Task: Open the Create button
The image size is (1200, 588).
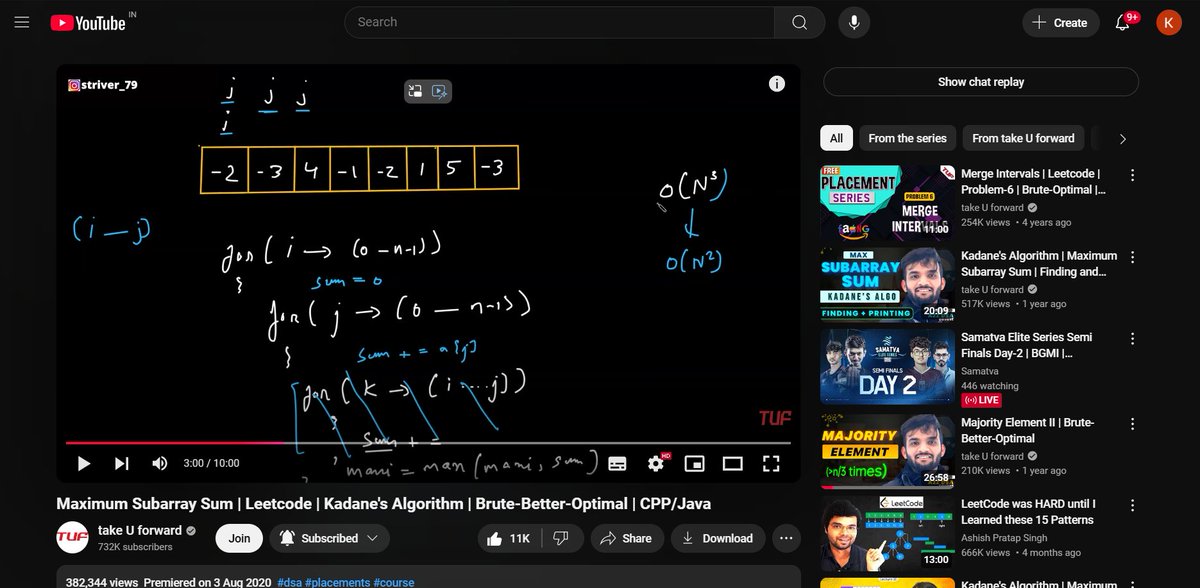Action: [x=1060, y=22]
